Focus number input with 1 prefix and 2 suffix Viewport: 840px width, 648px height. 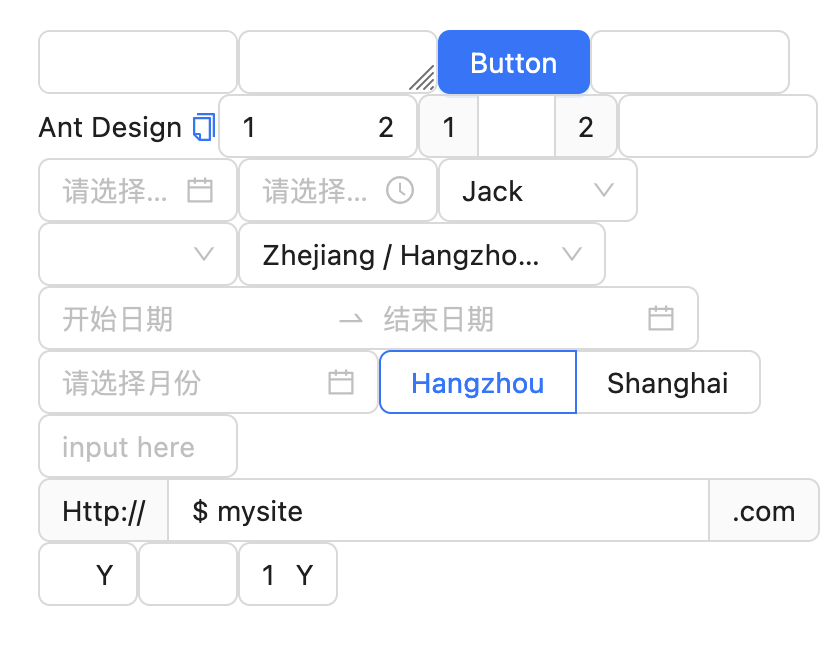point(318,126)
